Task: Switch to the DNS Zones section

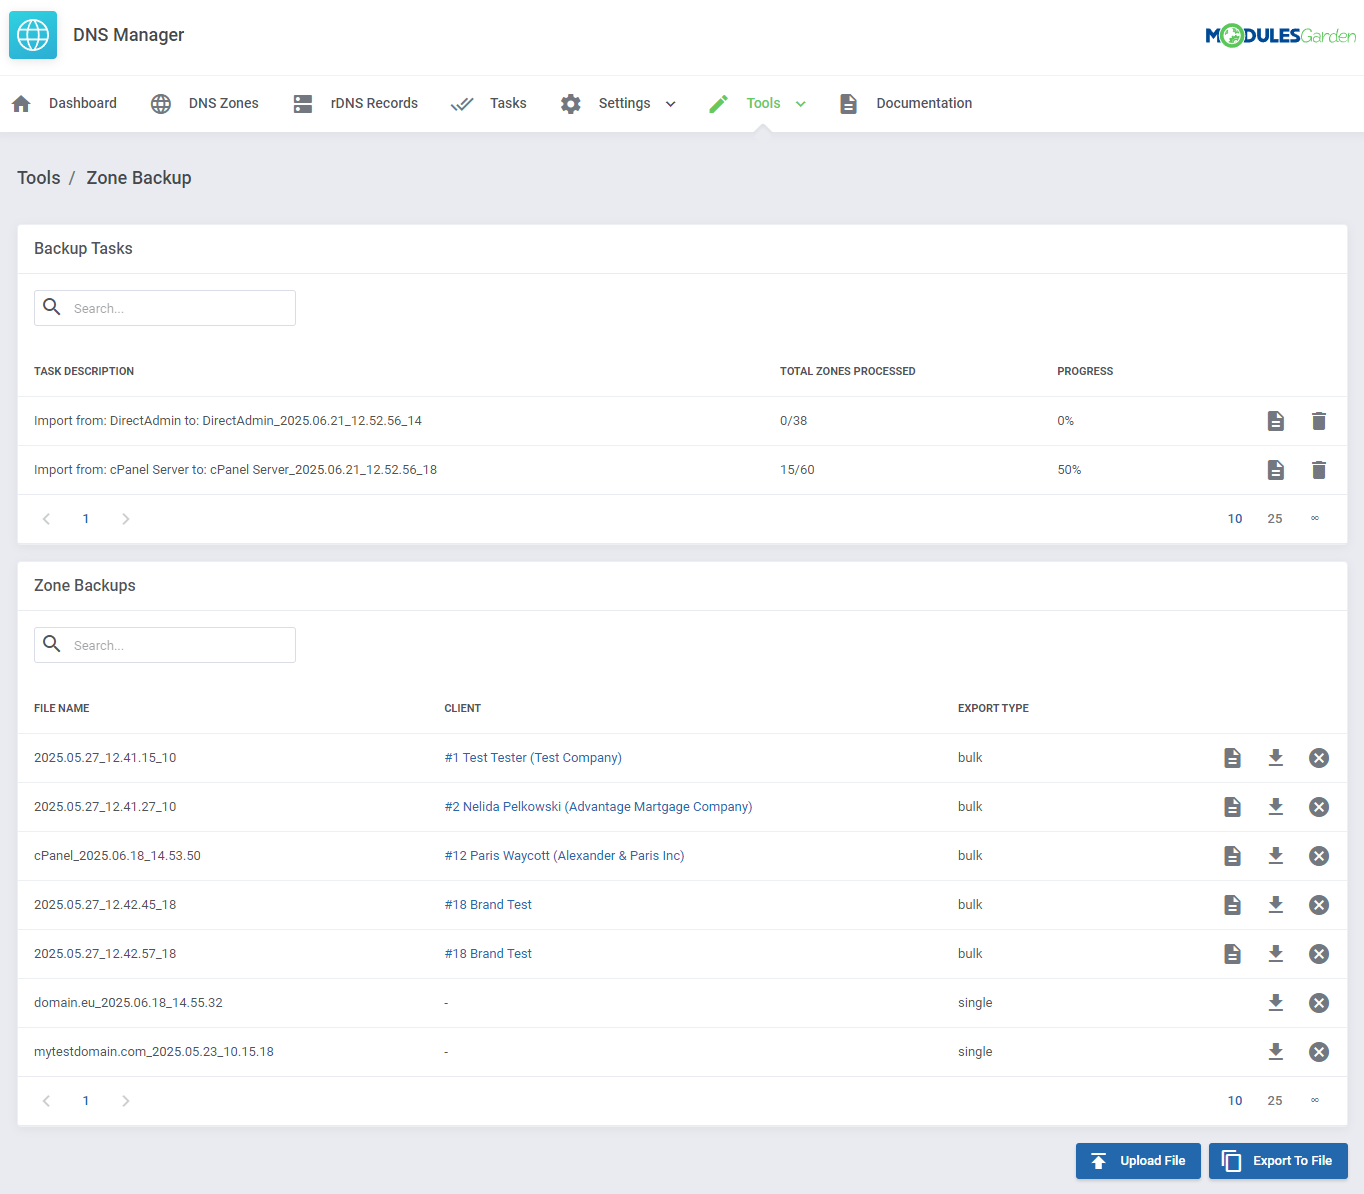Action: pos(223,103)
